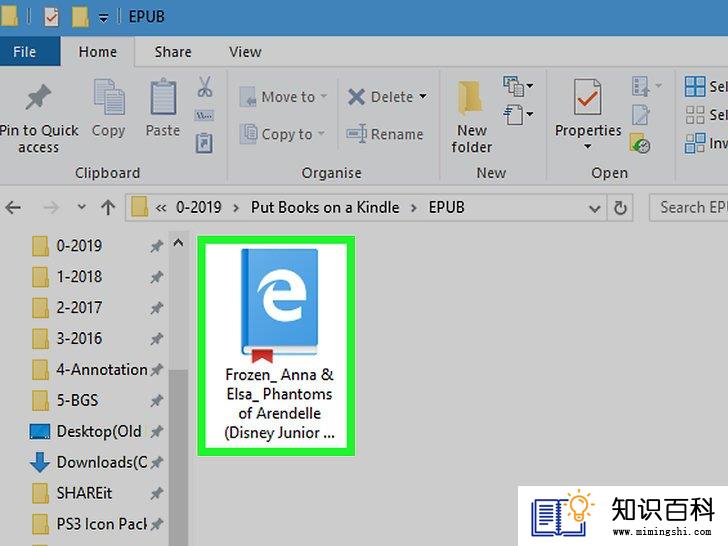
Task: Click the EPUB breadcrumb segment
Action: coord(446,207)
